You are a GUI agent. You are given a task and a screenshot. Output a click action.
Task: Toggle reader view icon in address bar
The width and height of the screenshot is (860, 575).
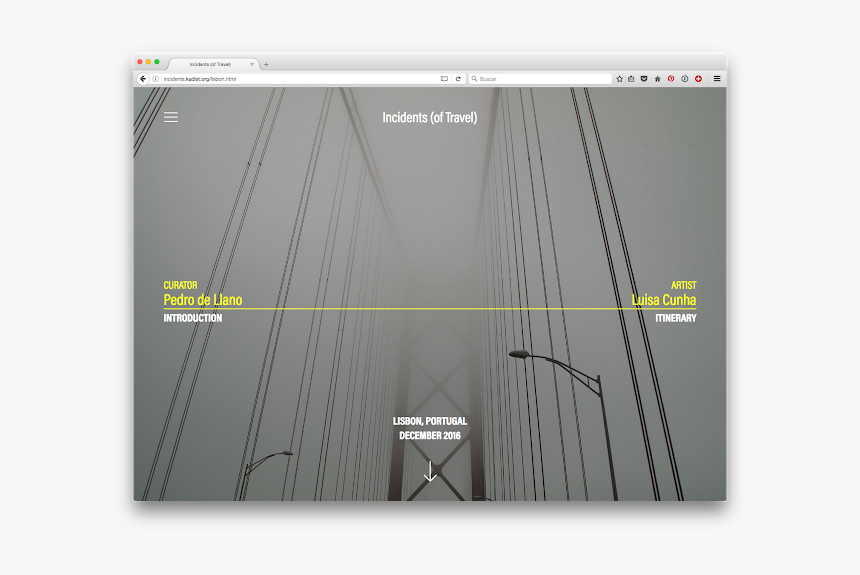(x=444, y=79)
